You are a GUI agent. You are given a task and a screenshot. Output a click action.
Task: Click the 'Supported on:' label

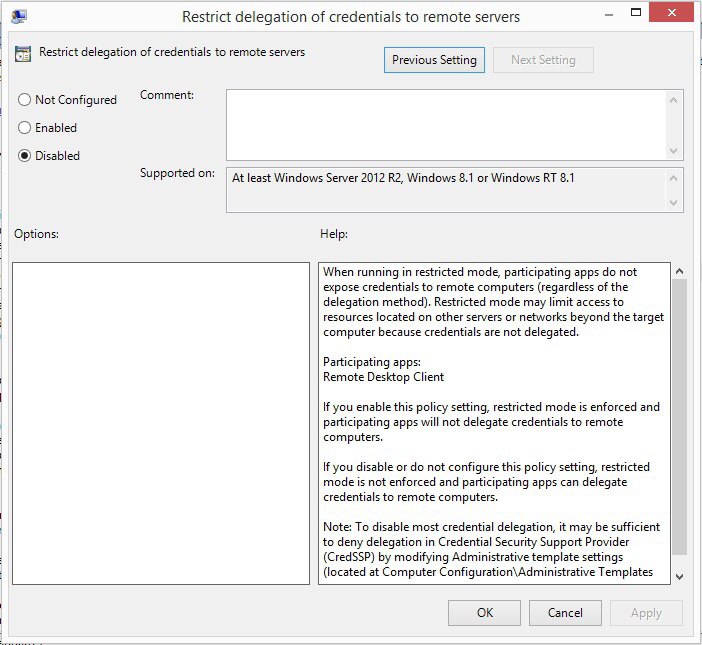(x=177, y=173)
